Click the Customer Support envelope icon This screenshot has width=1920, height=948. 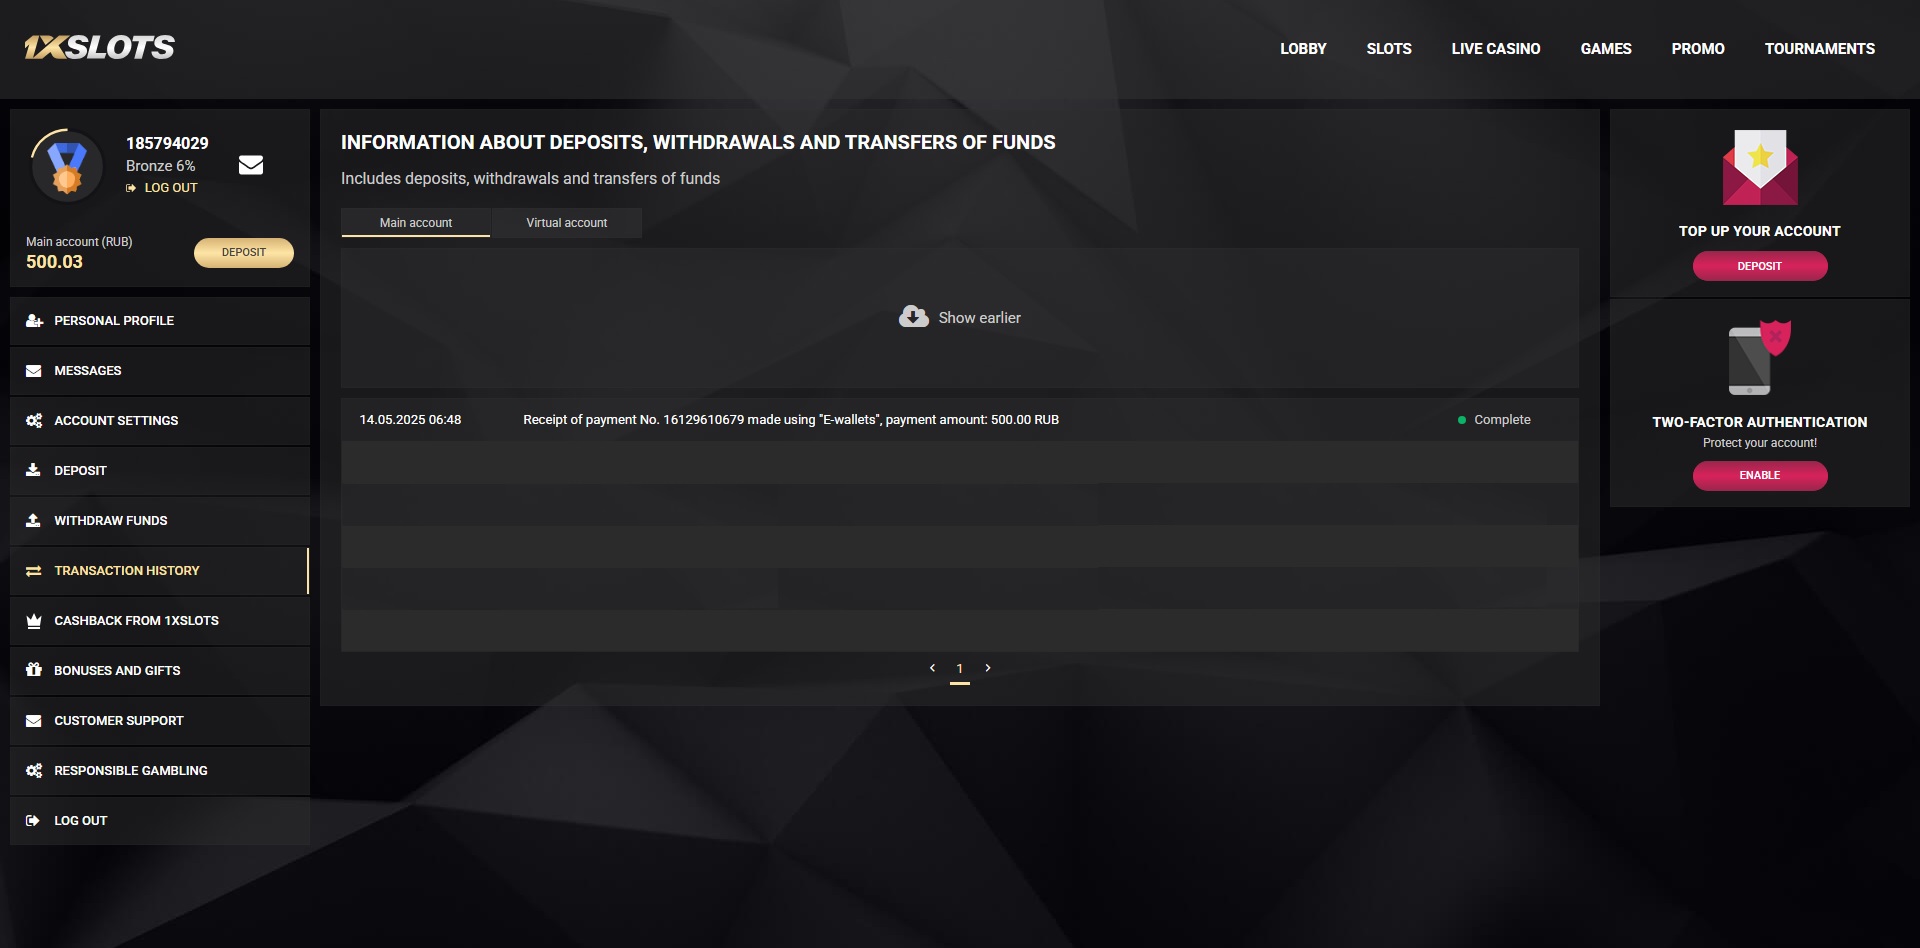tap(34, 721)
